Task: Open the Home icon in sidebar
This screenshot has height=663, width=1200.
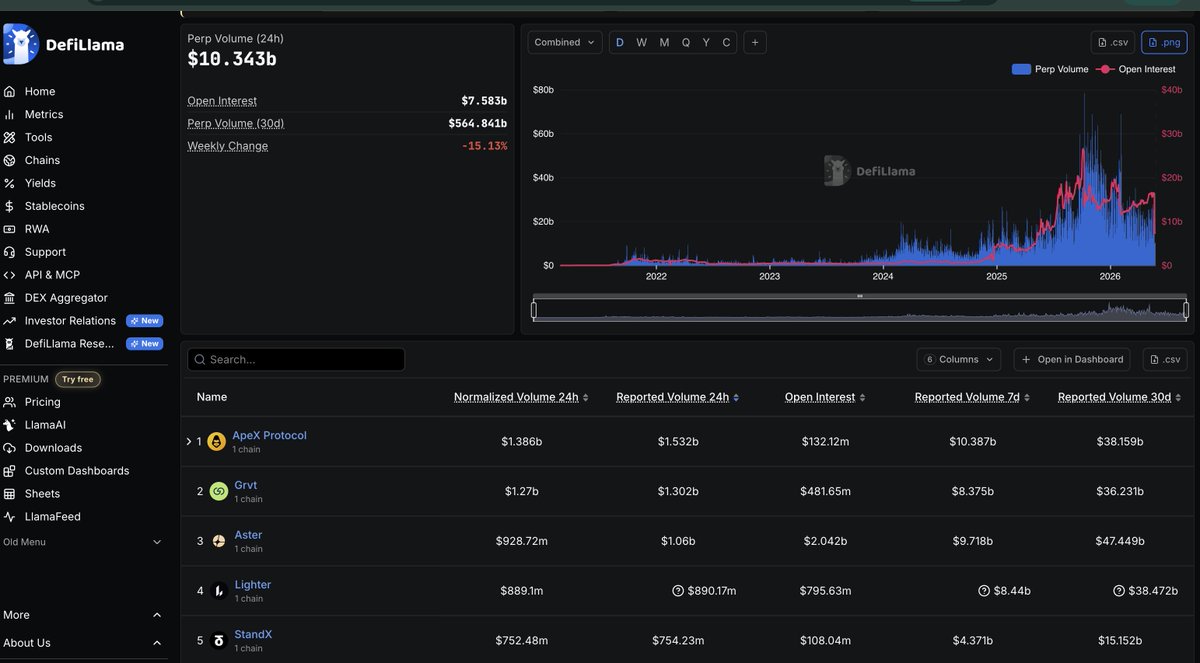Action: point(10,91)
